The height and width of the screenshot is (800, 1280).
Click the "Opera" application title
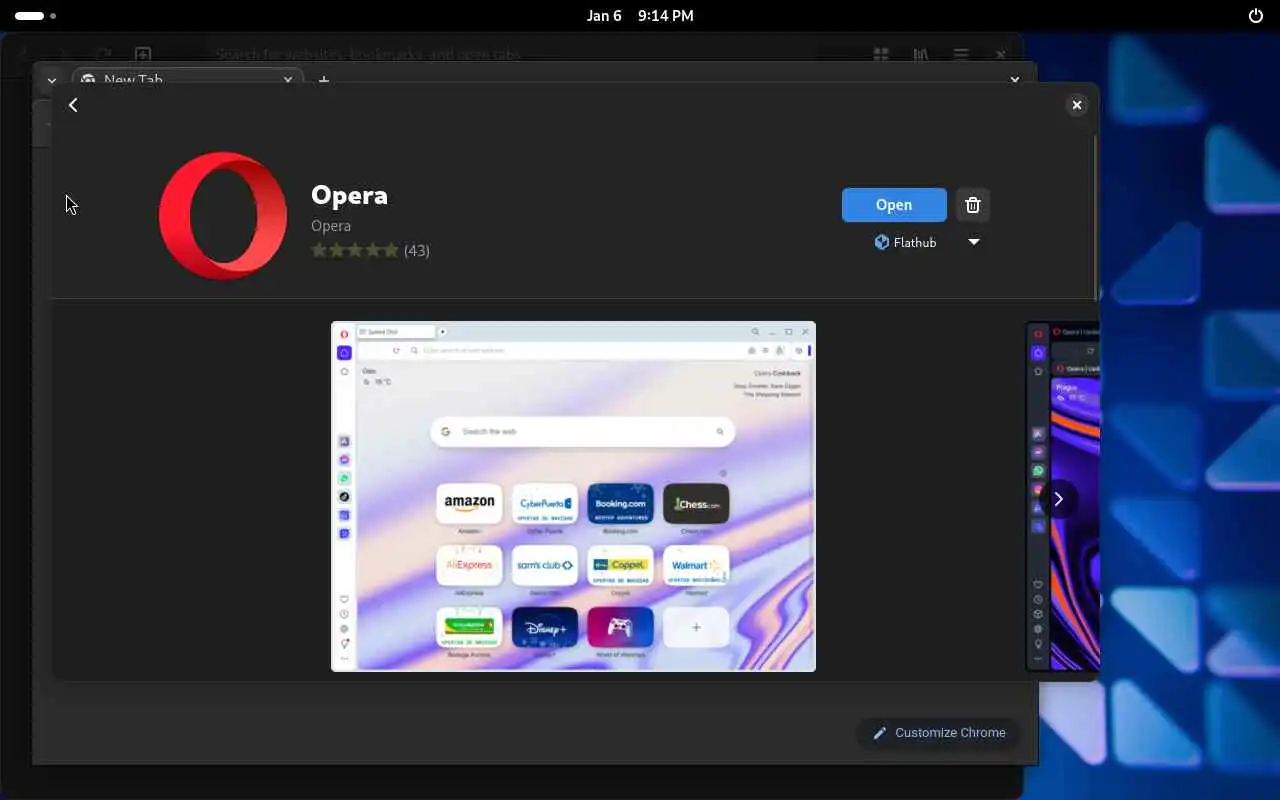pyautogui.click(x=349, y=195)
